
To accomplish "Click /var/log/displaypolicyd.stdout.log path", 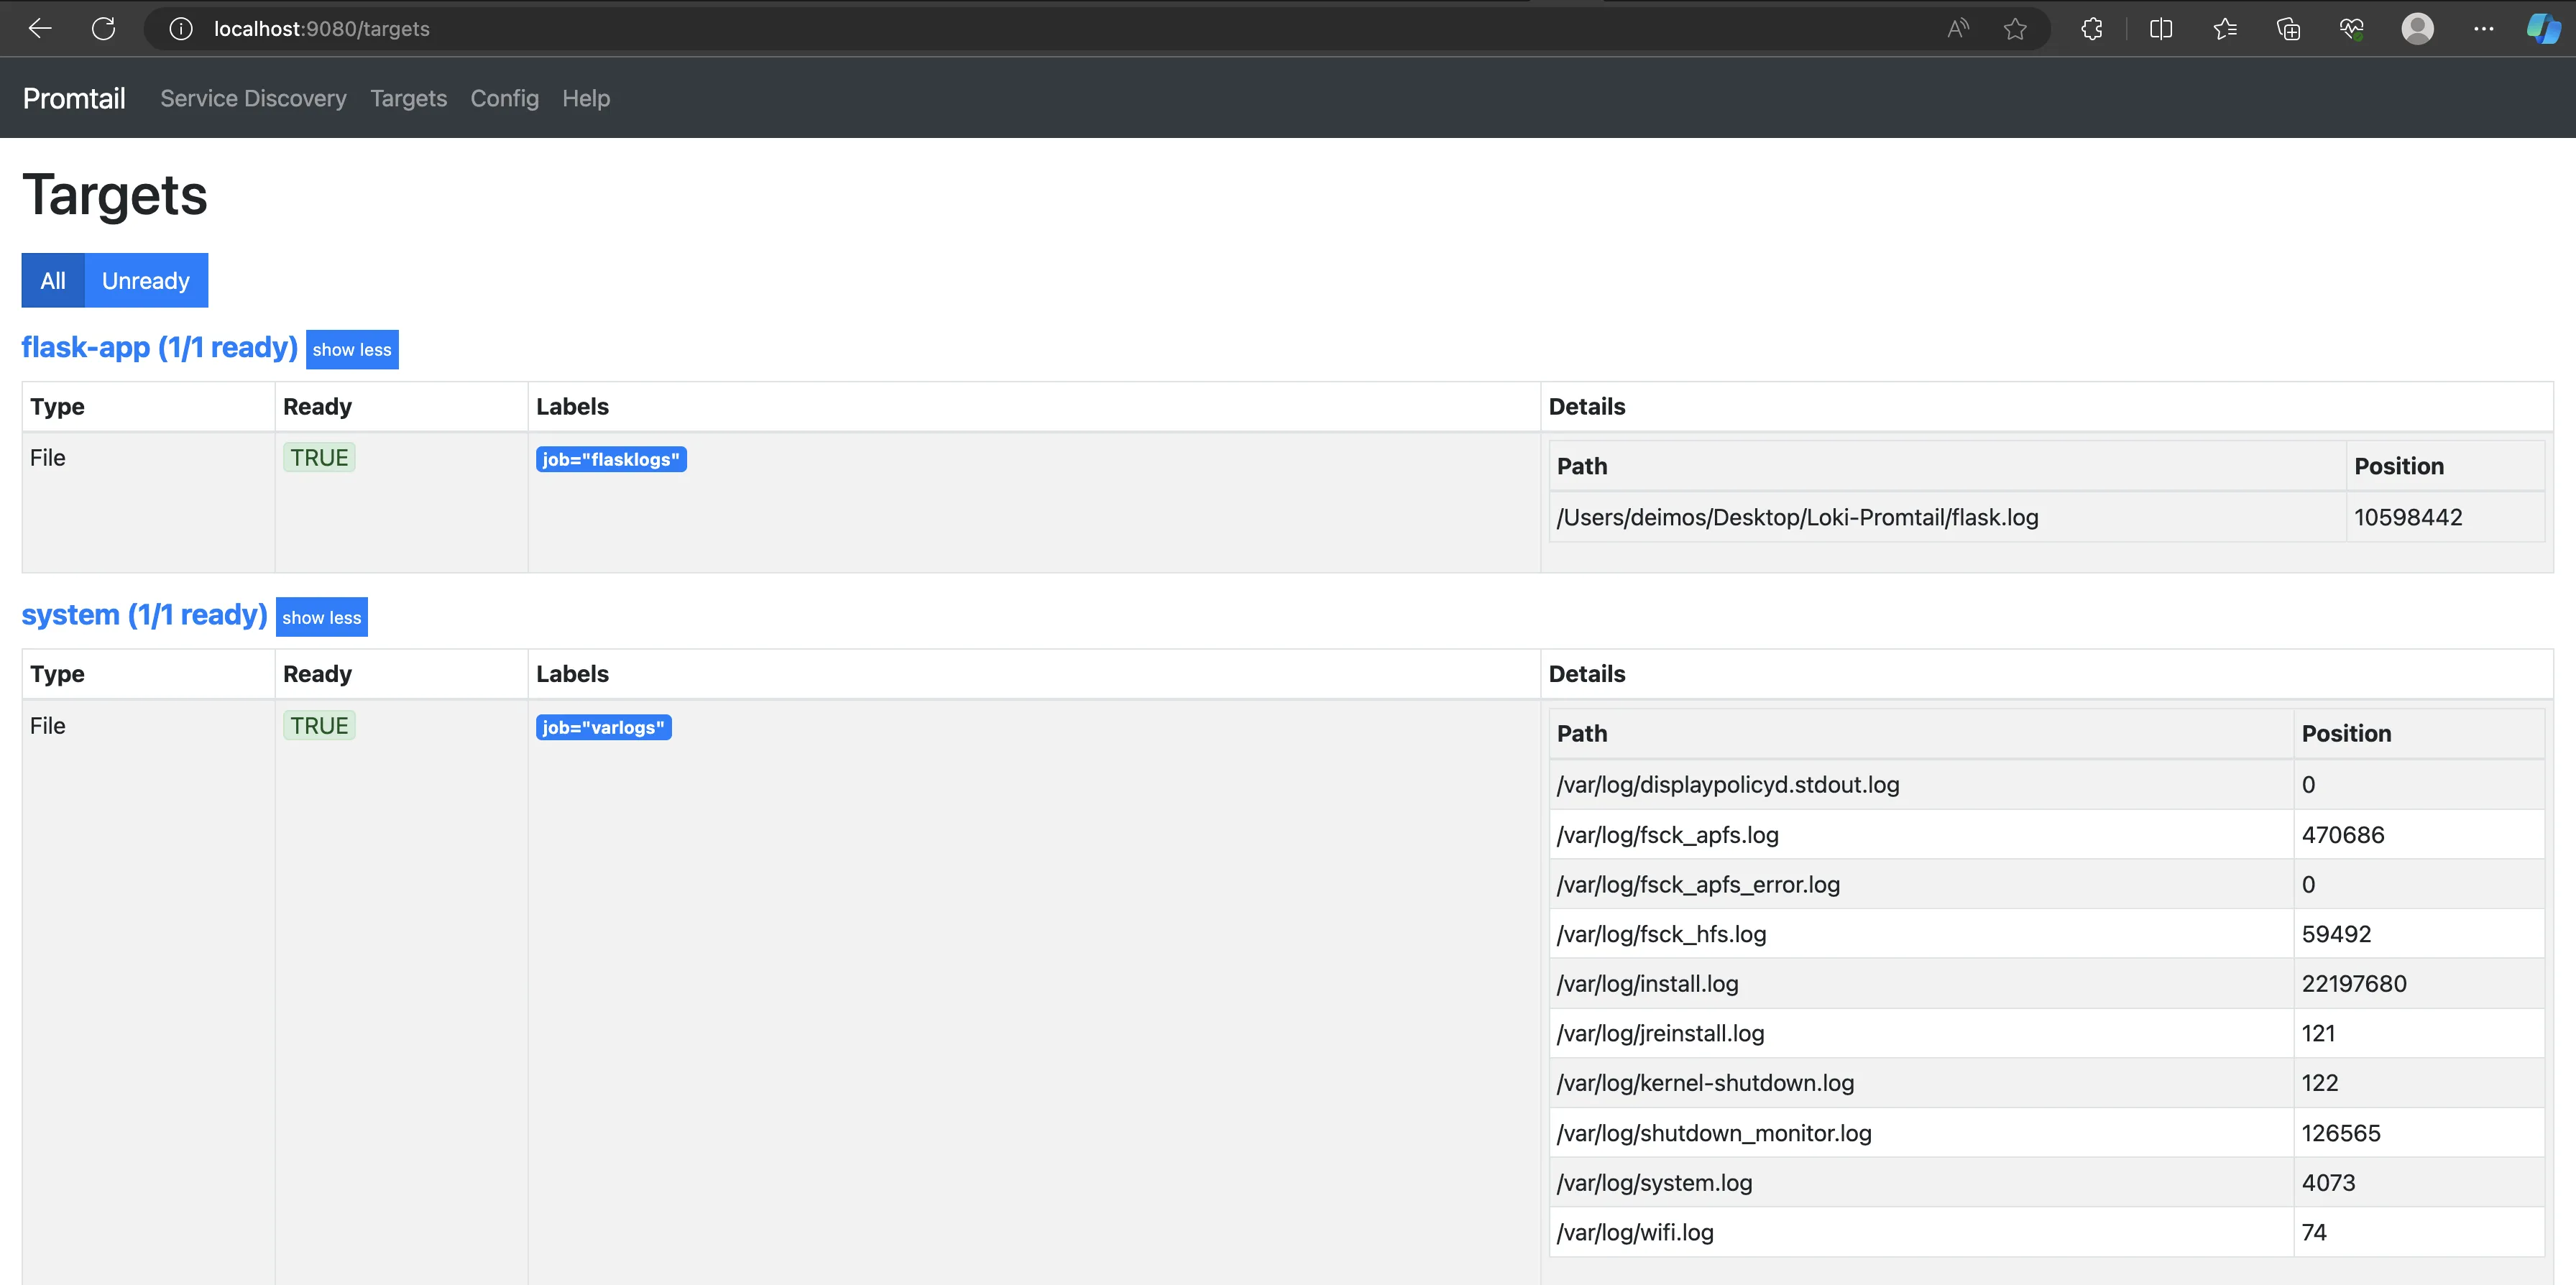I will click(x=1728, y=784).
